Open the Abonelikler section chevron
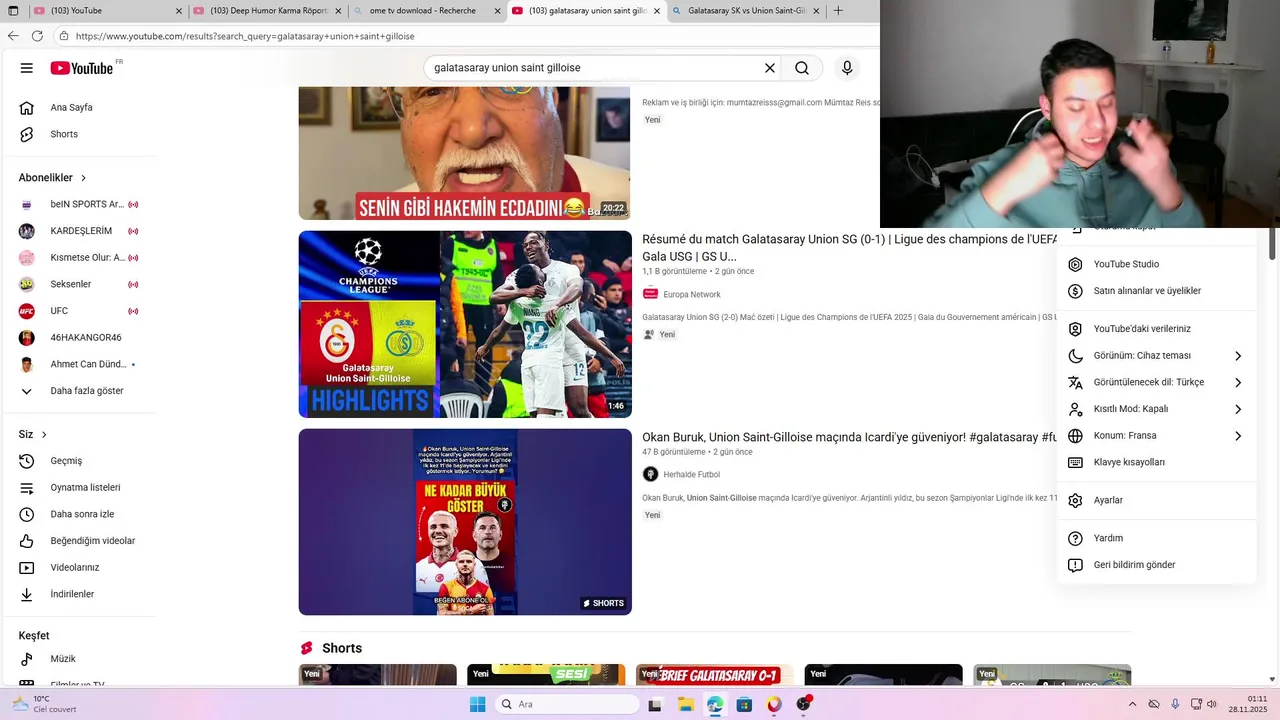The height and width of the screenshot is (720, 1280). click(83, 178)
